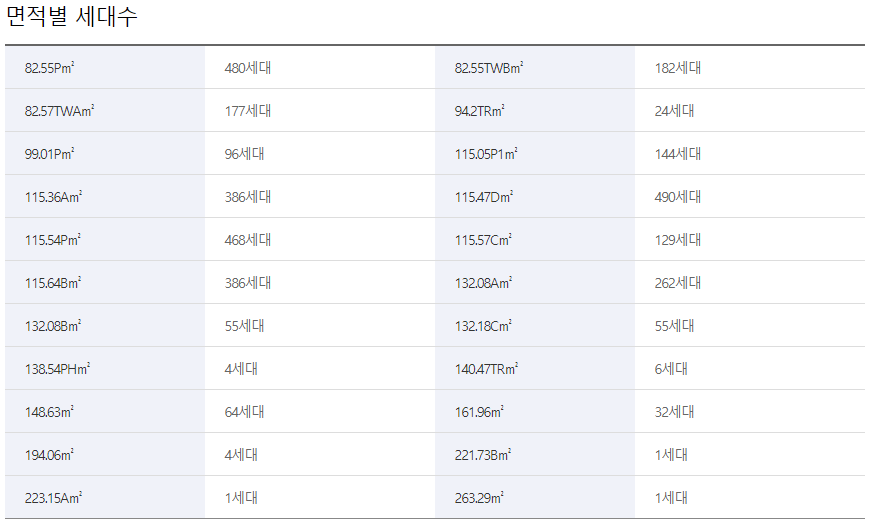Click the 263.29m² area label

(479, 498)
